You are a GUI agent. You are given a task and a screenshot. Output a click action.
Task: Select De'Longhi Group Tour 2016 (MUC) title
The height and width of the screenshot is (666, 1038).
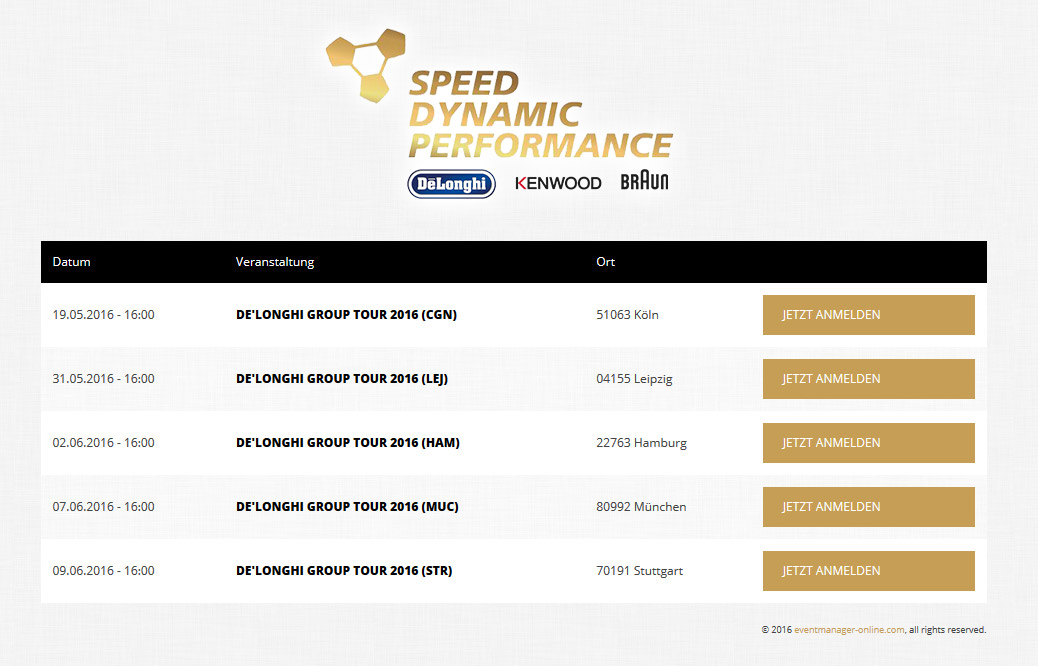tap(347, 507)
